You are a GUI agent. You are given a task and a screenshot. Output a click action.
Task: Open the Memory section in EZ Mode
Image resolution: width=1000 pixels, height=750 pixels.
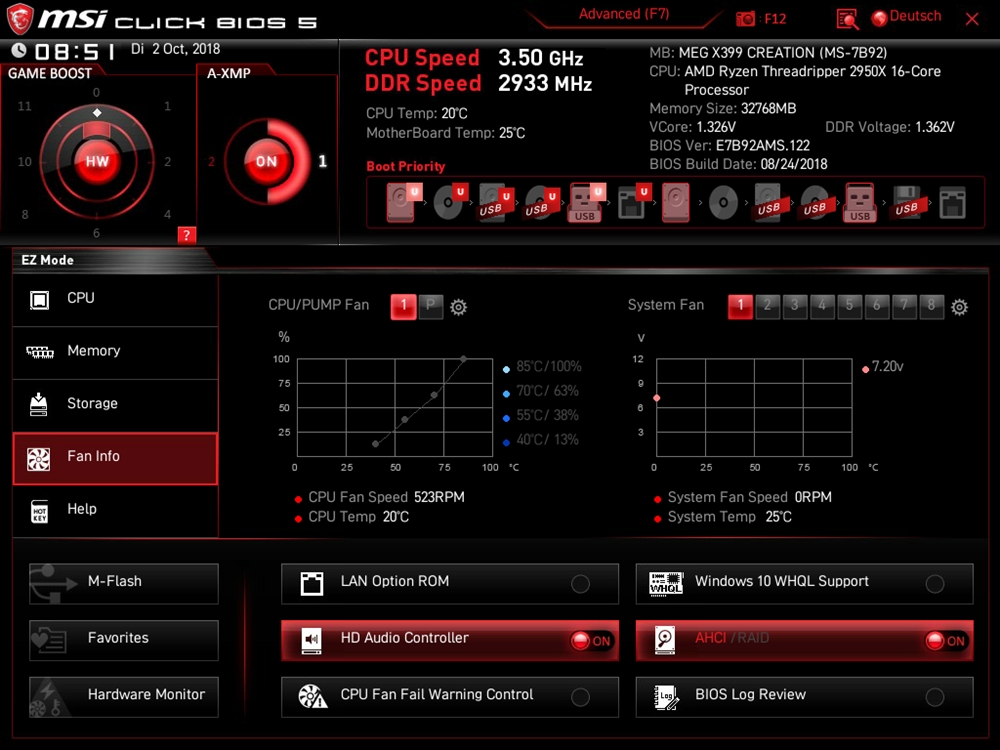(x=115, y=352)
